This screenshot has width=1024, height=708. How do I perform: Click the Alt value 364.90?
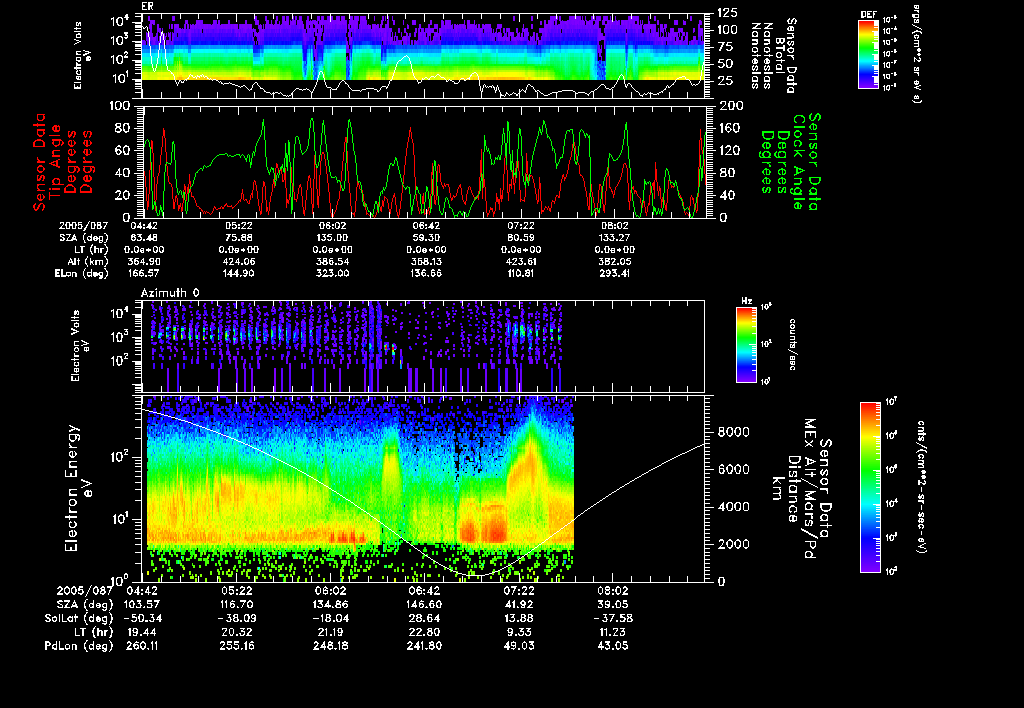coord(144,262)
